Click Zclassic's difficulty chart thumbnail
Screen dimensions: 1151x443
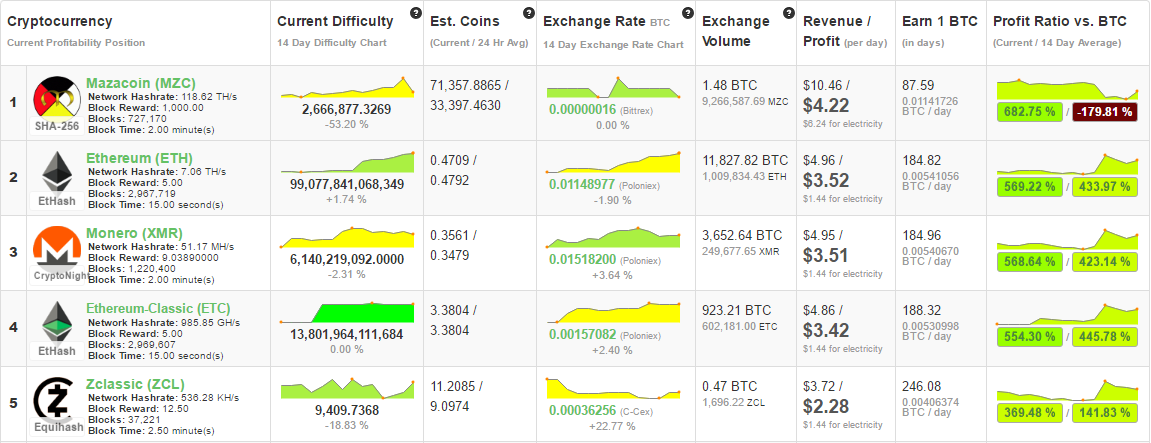(347, 389)
